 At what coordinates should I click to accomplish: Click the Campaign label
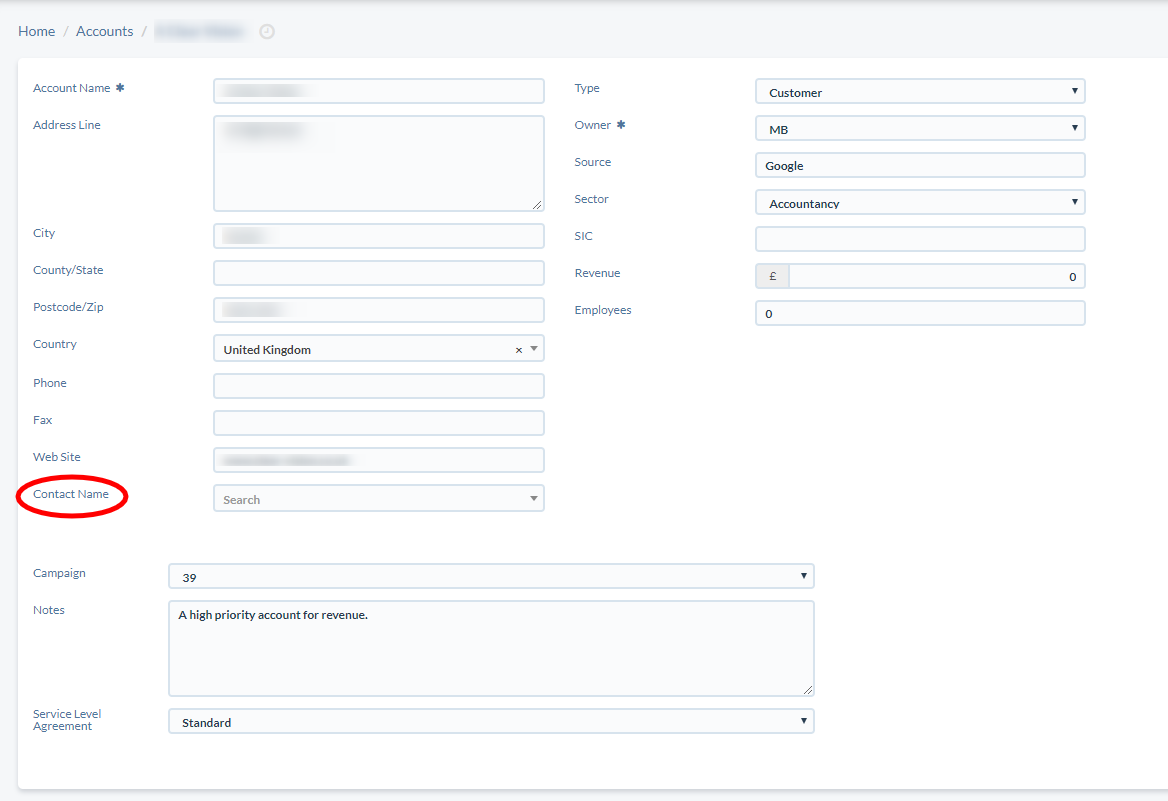(59, 573)
